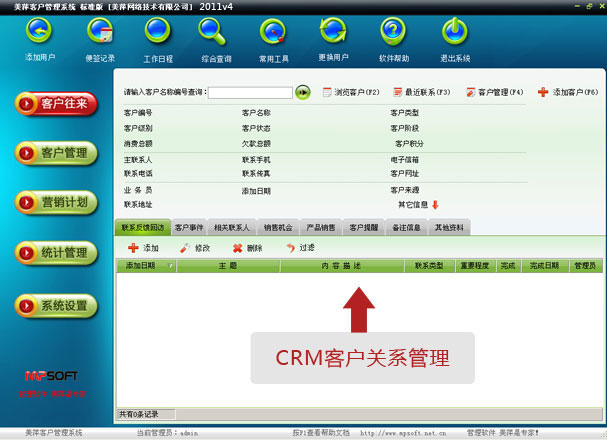Click the 客户类型 field label
The image size is (607, 440).
click(x=405, y=113)
